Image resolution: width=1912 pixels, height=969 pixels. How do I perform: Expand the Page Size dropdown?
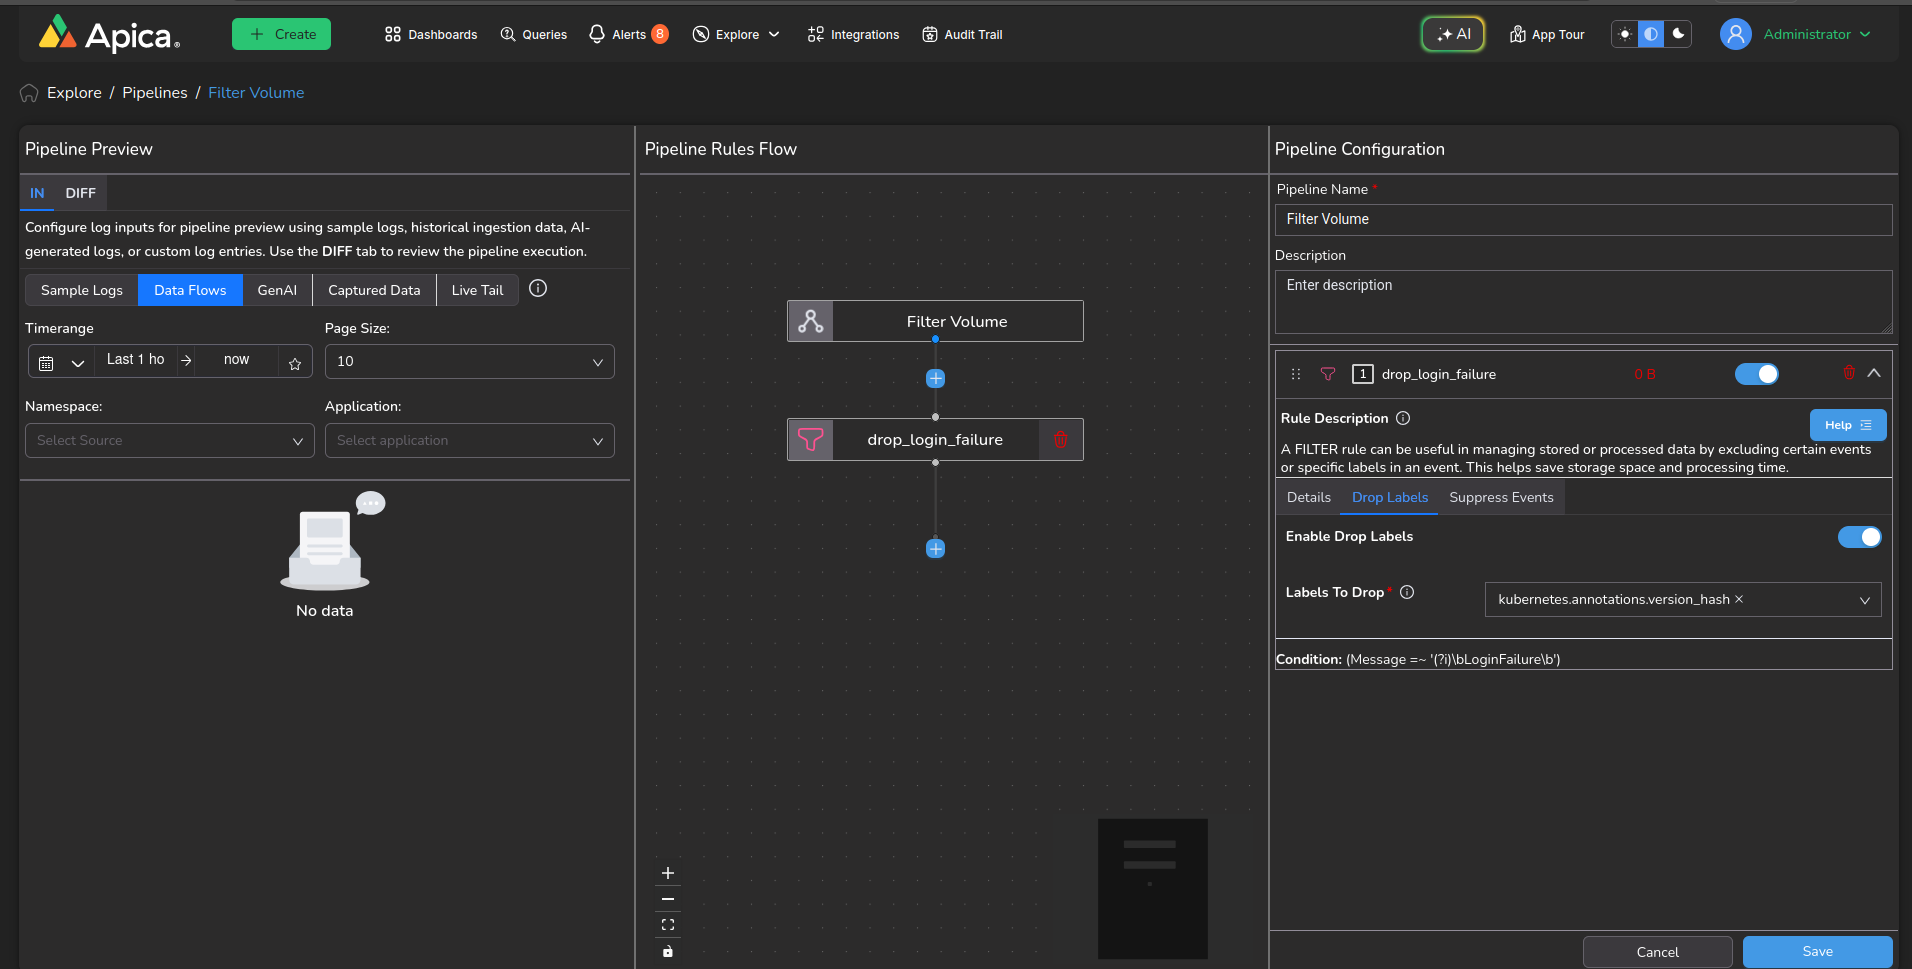469,362
